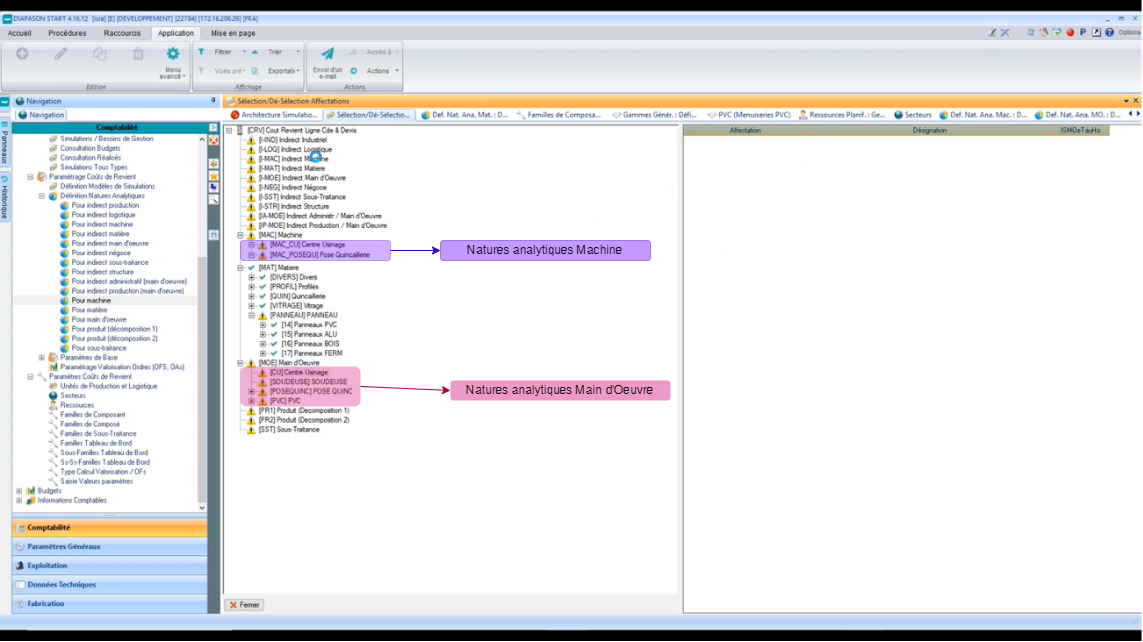Click the red record circle icon
This screenshot has height=642, width=1143.
click(1070, 32)
